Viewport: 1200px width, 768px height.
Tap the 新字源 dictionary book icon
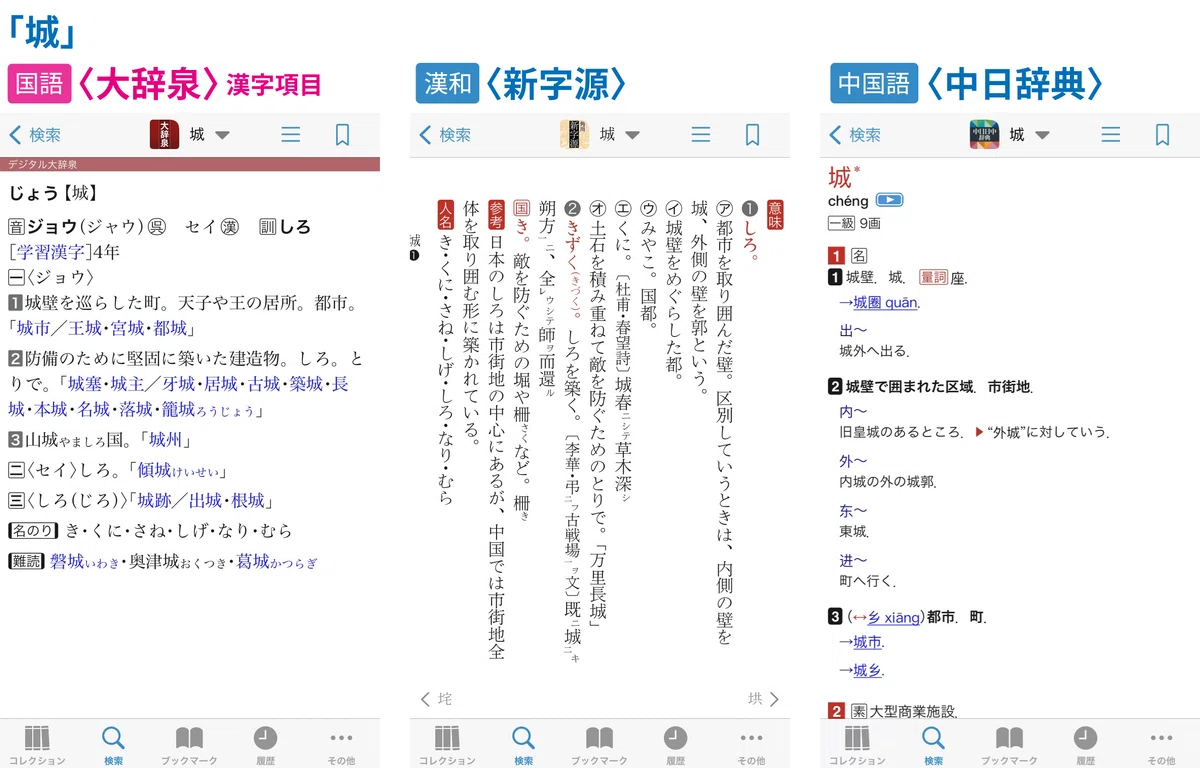coord(575,134)
